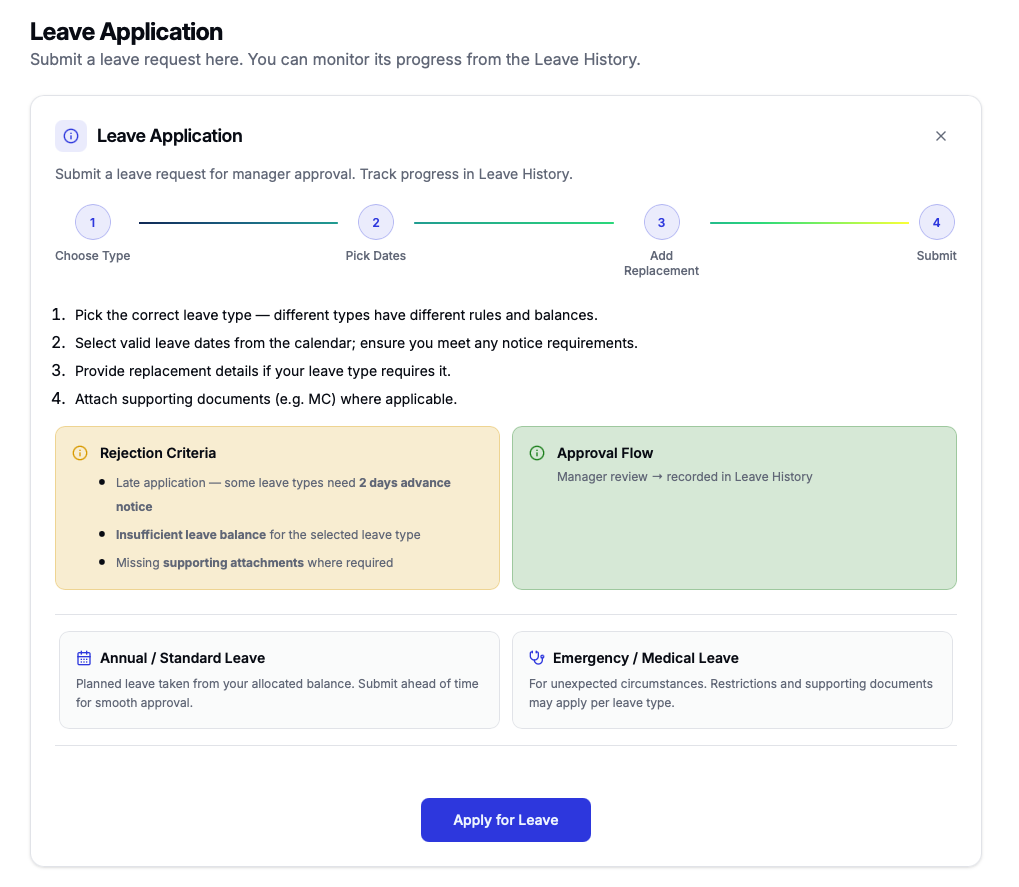This screenshot has height=887, width=1019.
Task: Select step 3 Add Replacement circle
Action: [x=662, y=222]
